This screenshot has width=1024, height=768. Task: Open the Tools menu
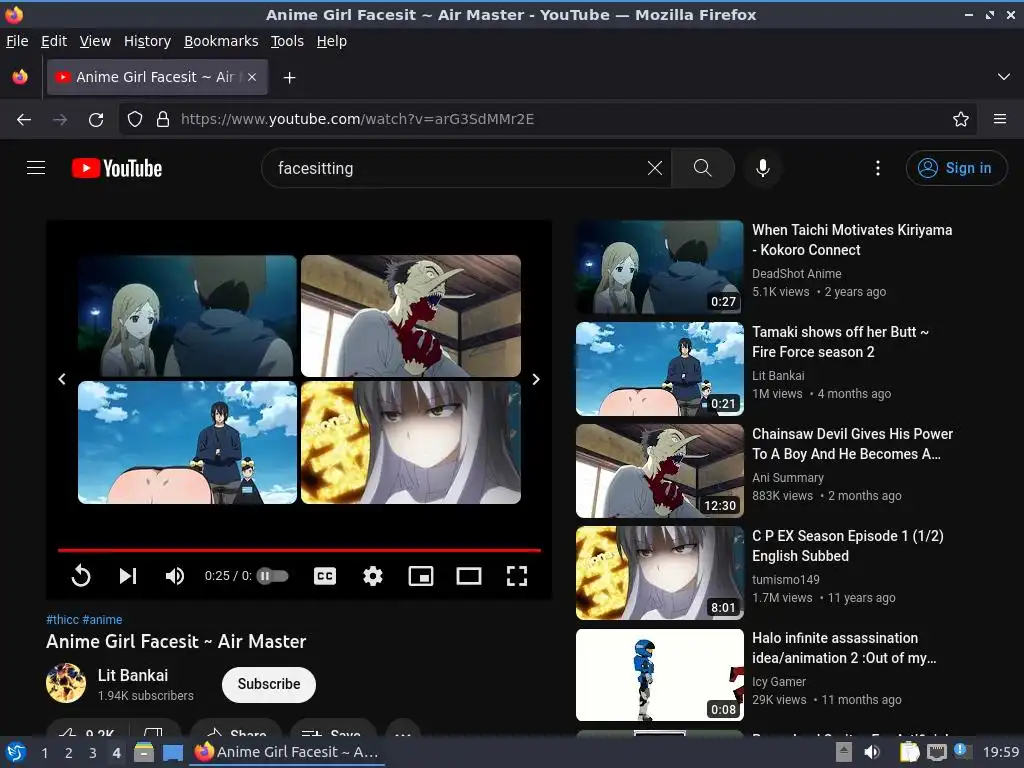click(x=287, y=41)
